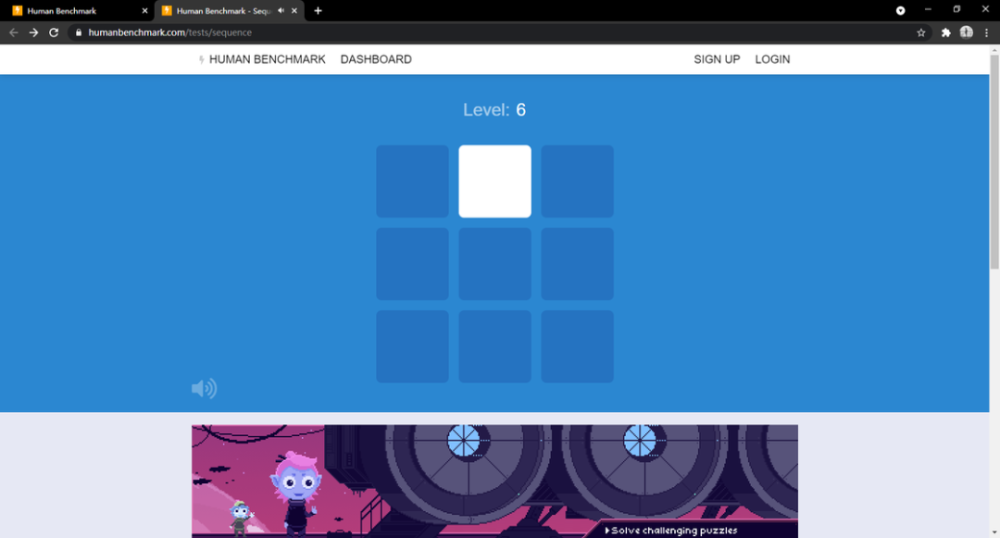This screenshot has width=1000, height=538.
Task: Pick the bottom-right square of the grid
Action: click(577, 346)
